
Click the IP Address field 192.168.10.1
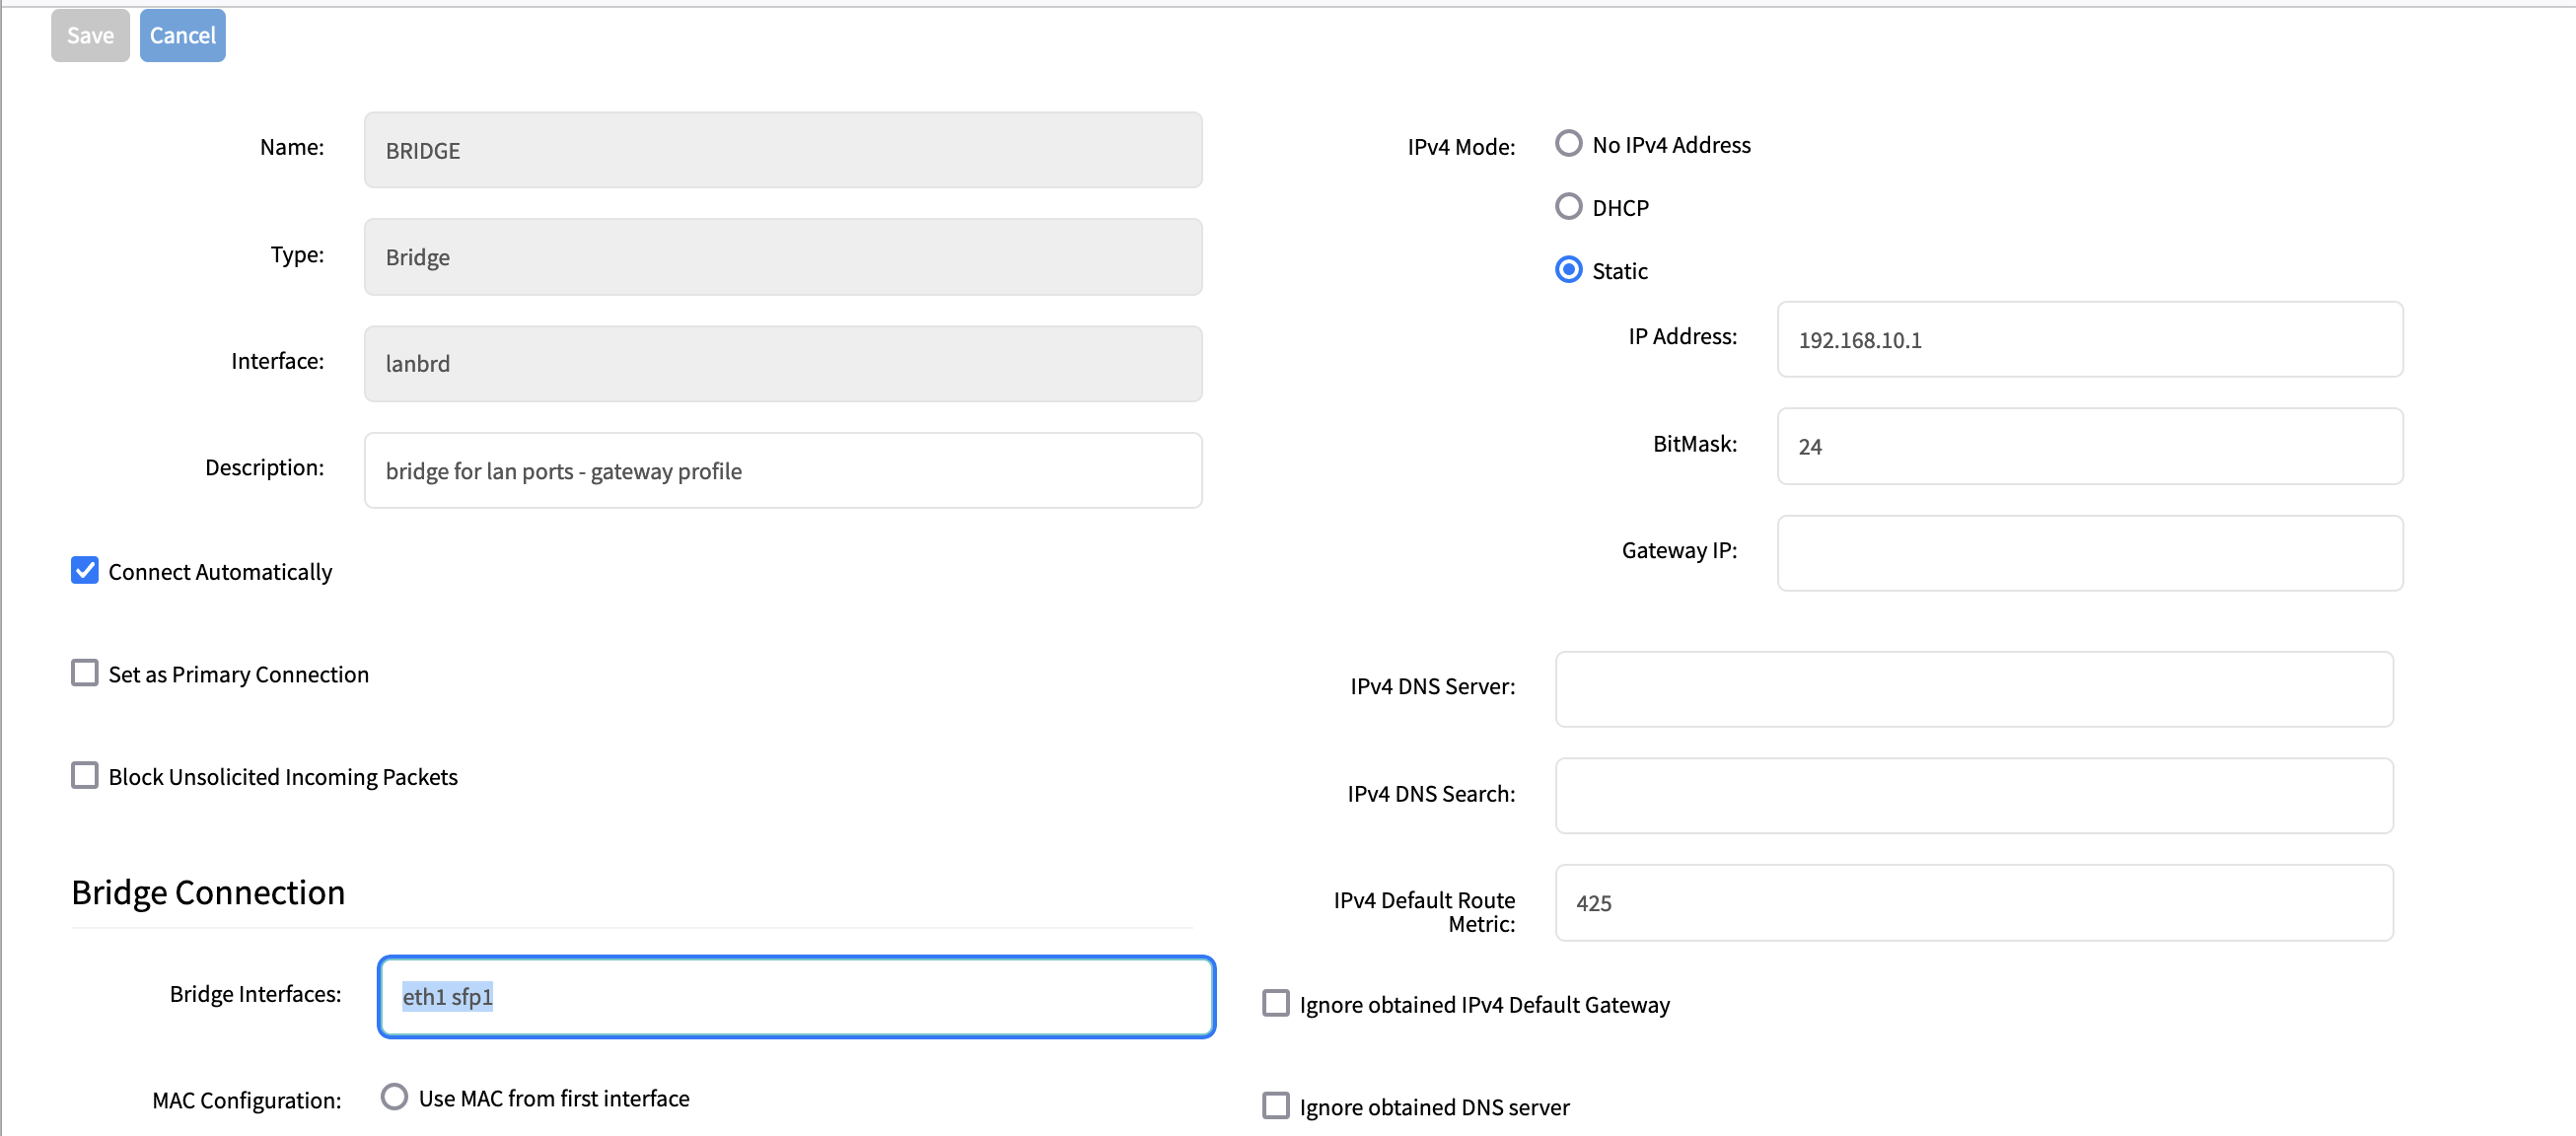click(x=2090, y=340)
